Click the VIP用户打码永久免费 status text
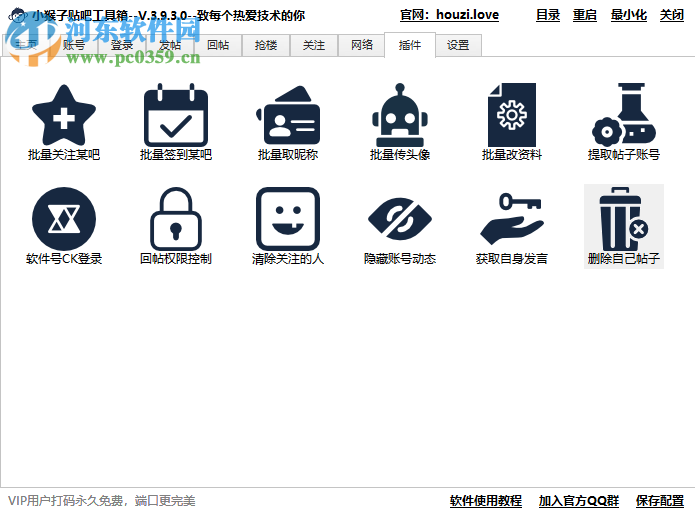 [102, 501]
